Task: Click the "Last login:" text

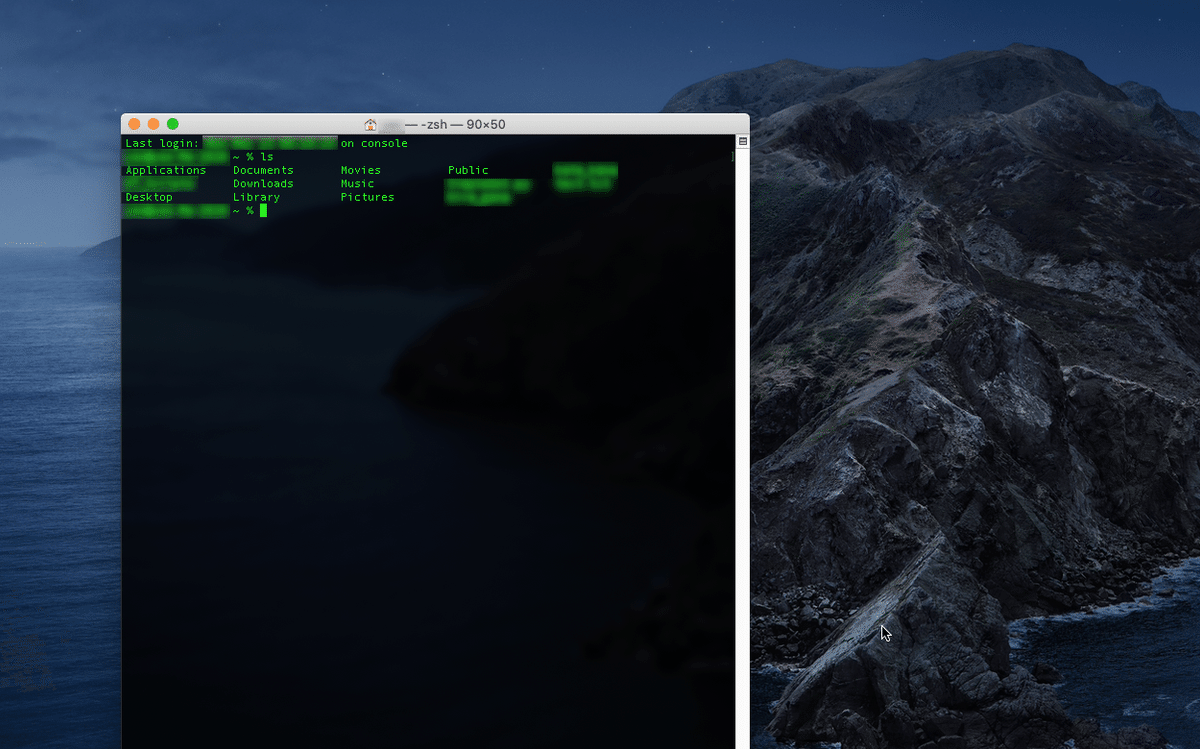Action: (162, 143)
